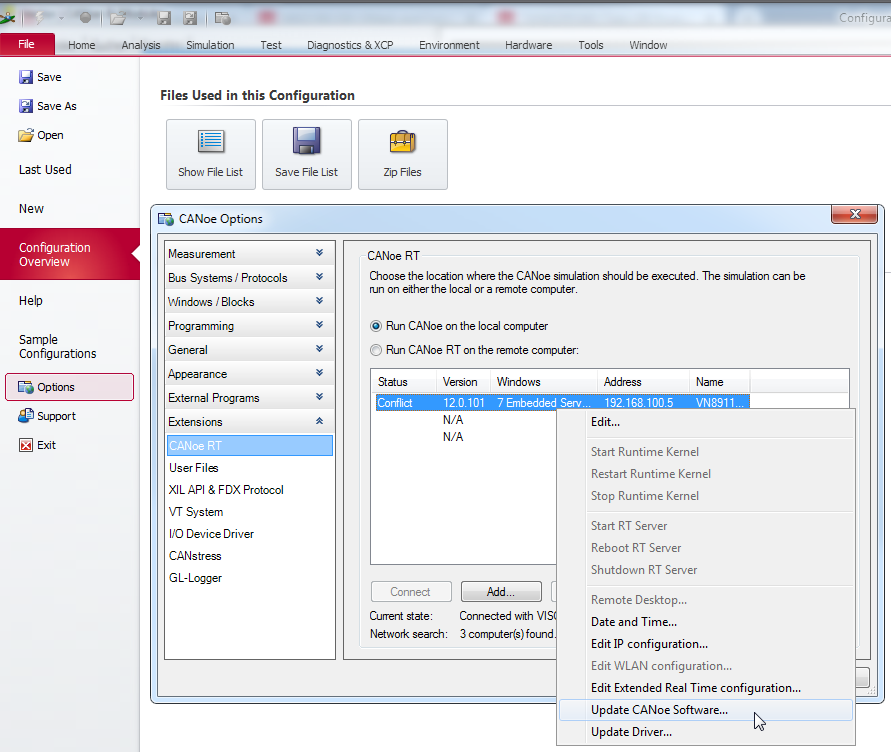Click the open folder icon in quick access toolbar
Screen dimensions: 891x752
tap(117, 18)
